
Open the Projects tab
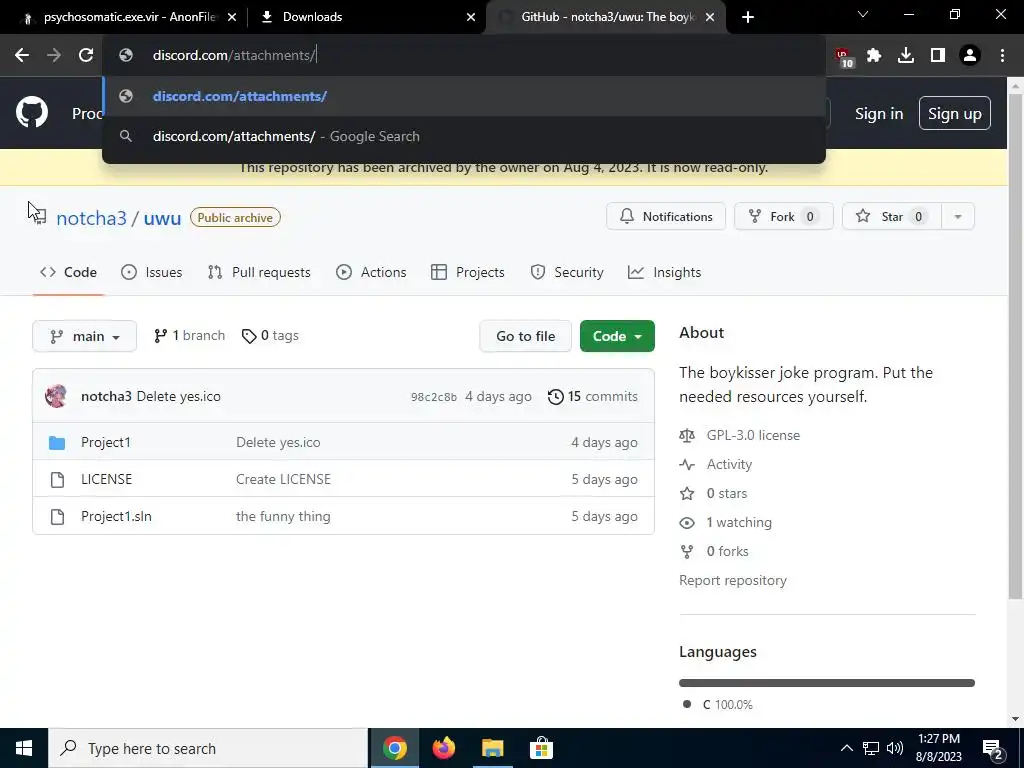pyautogui.click(x=468, y=272)
